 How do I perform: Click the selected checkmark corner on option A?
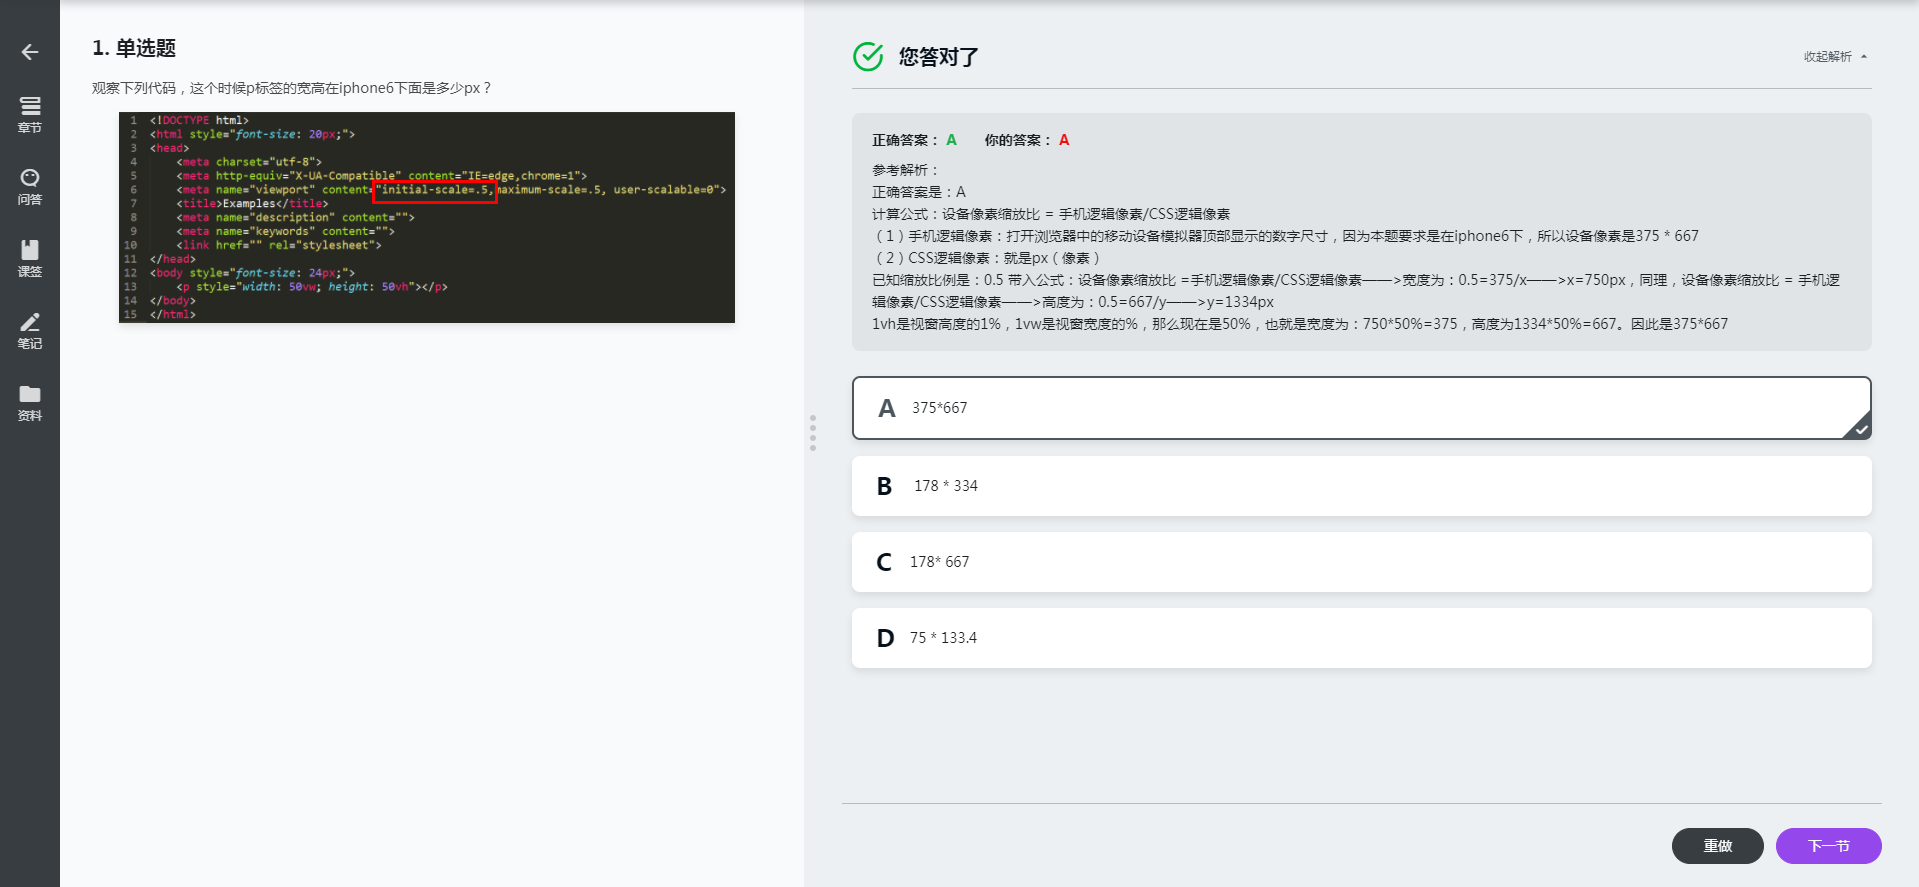tap(1858, 426)
